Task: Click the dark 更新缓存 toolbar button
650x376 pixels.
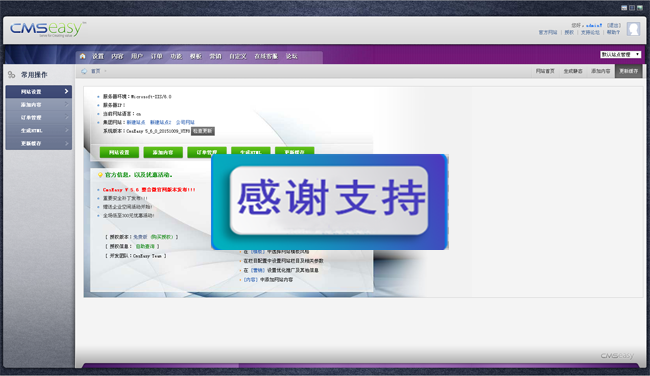Action: (x=628, y=71)
